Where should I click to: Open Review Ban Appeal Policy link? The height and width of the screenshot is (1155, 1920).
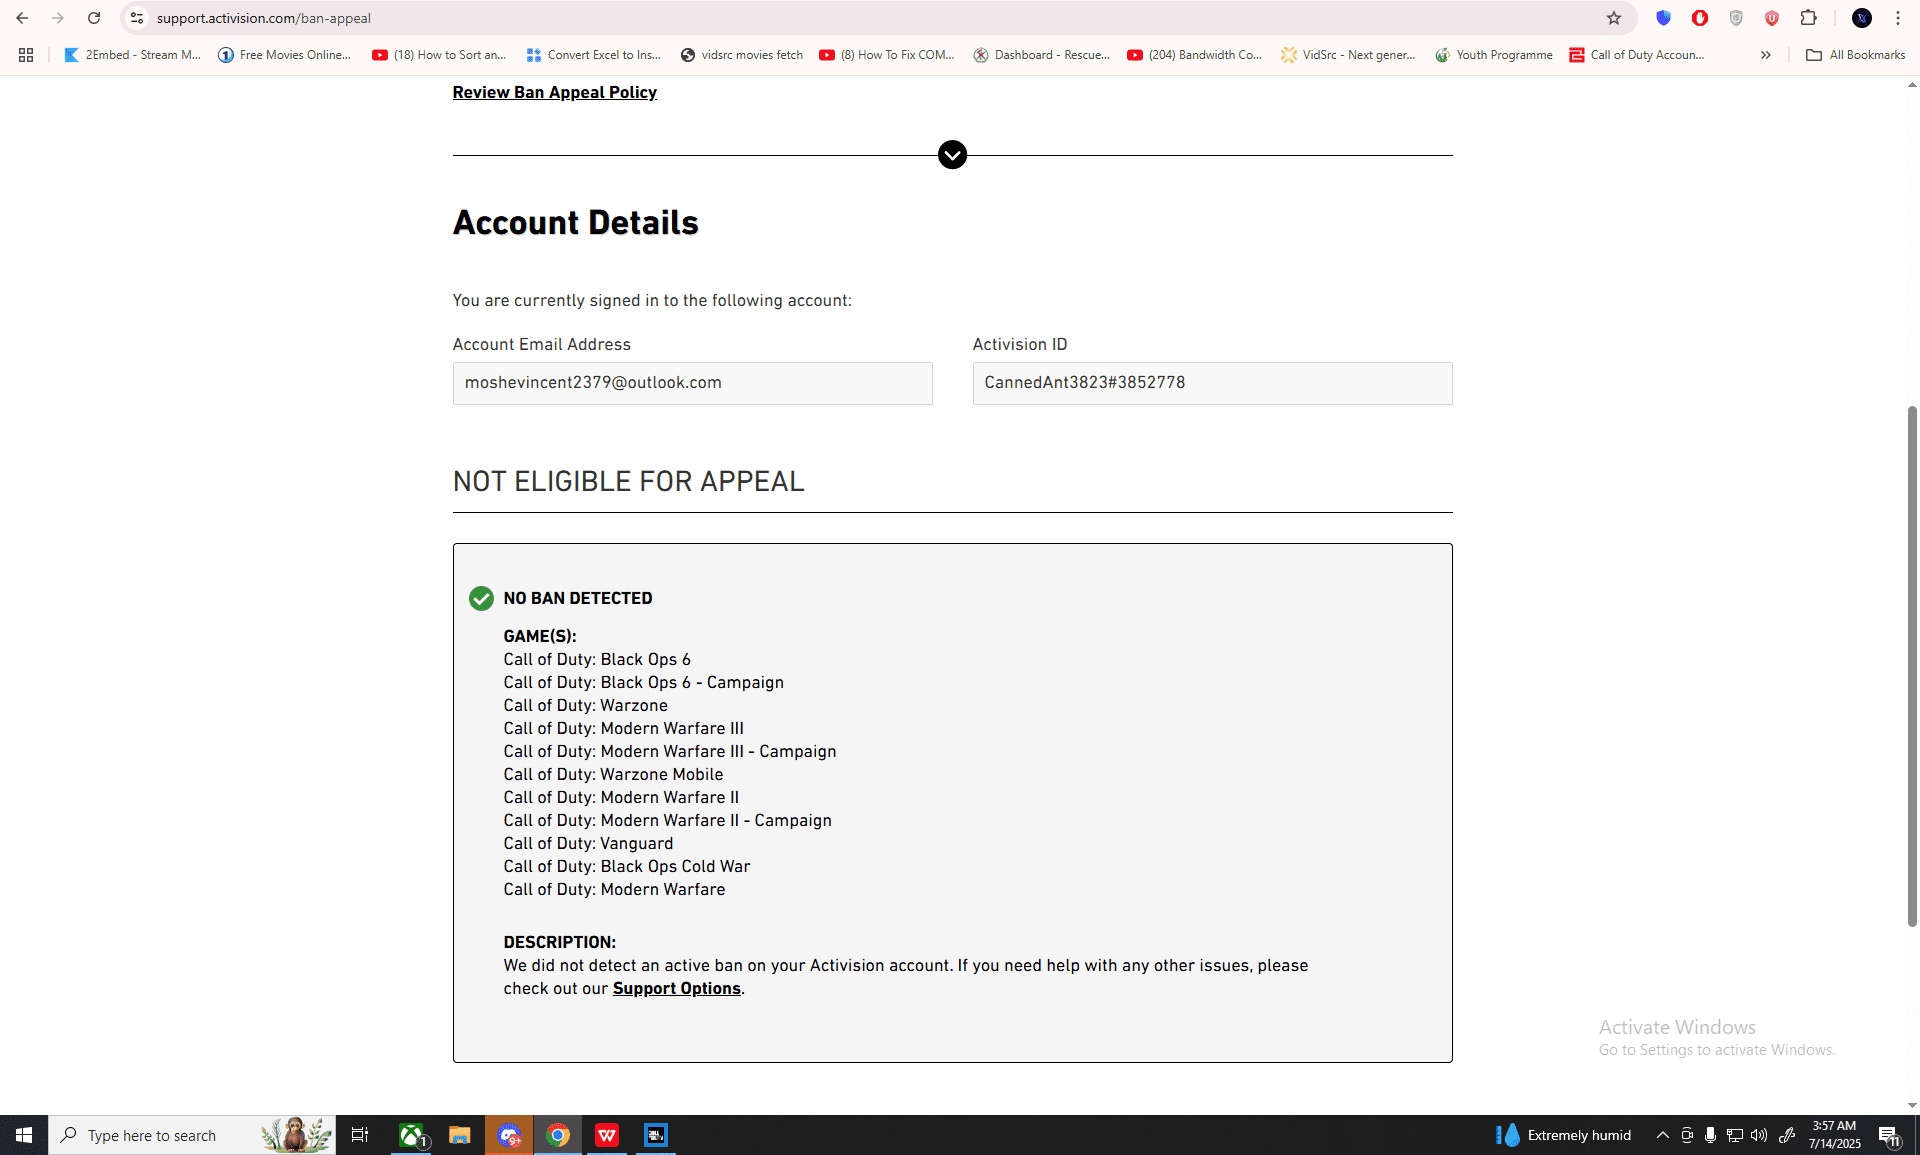pyautogui.click(x=554, y=92)
